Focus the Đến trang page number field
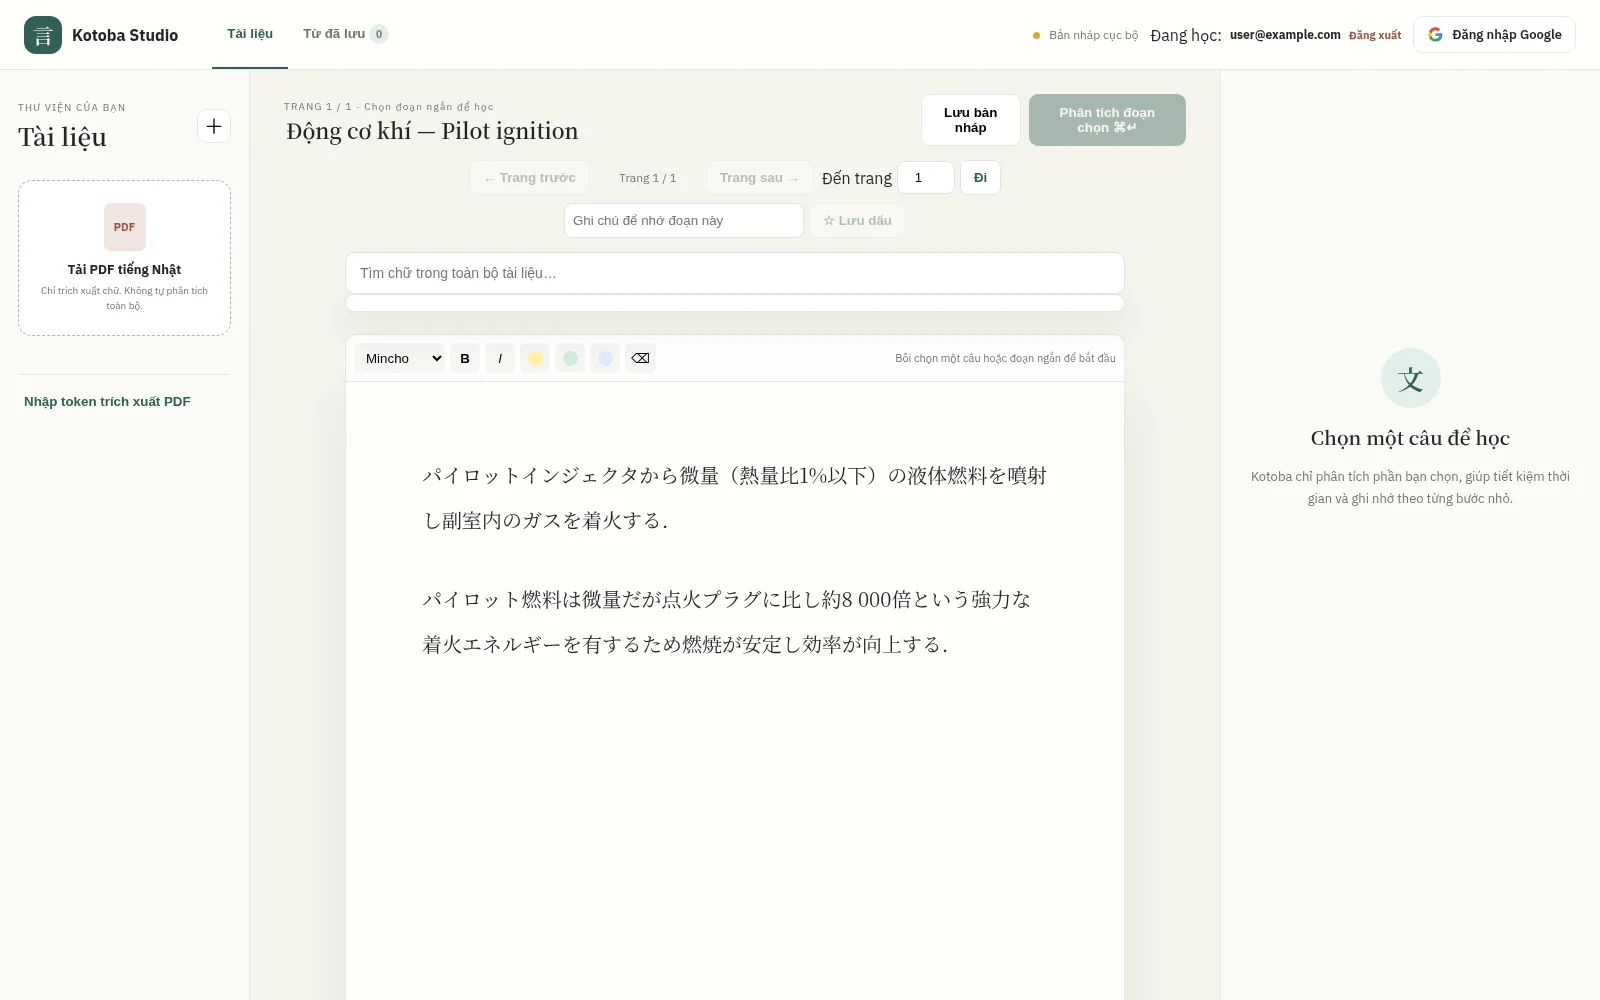This screenshot has height=1000, width=1600. pos(926,178)
